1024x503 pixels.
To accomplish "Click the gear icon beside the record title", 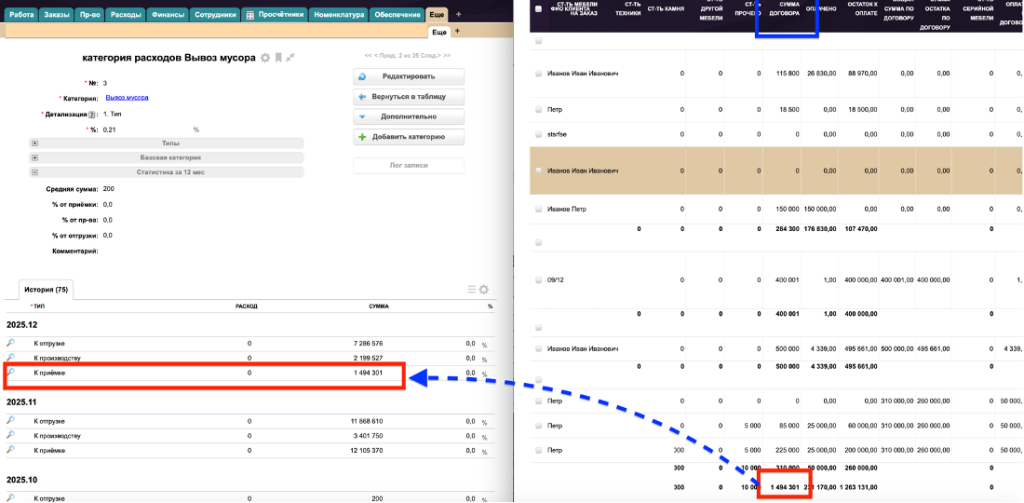I will coord(265,58).
